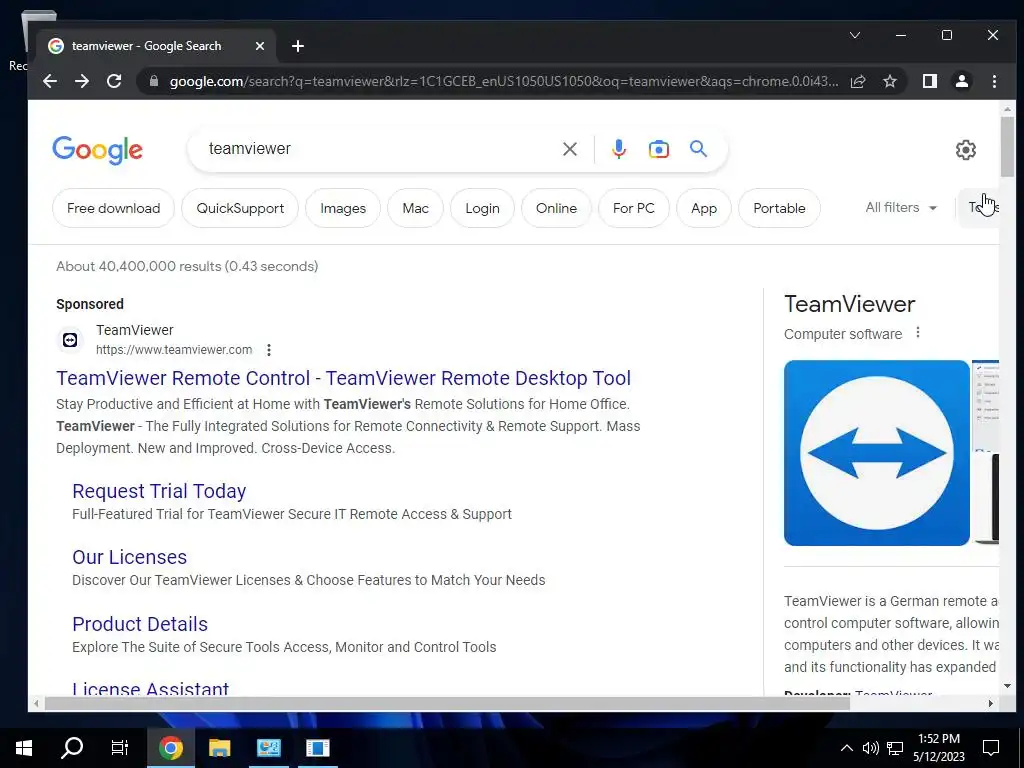Click the Google logo
The height and width of the screenshot is (768, 1024).
[97, 150]
